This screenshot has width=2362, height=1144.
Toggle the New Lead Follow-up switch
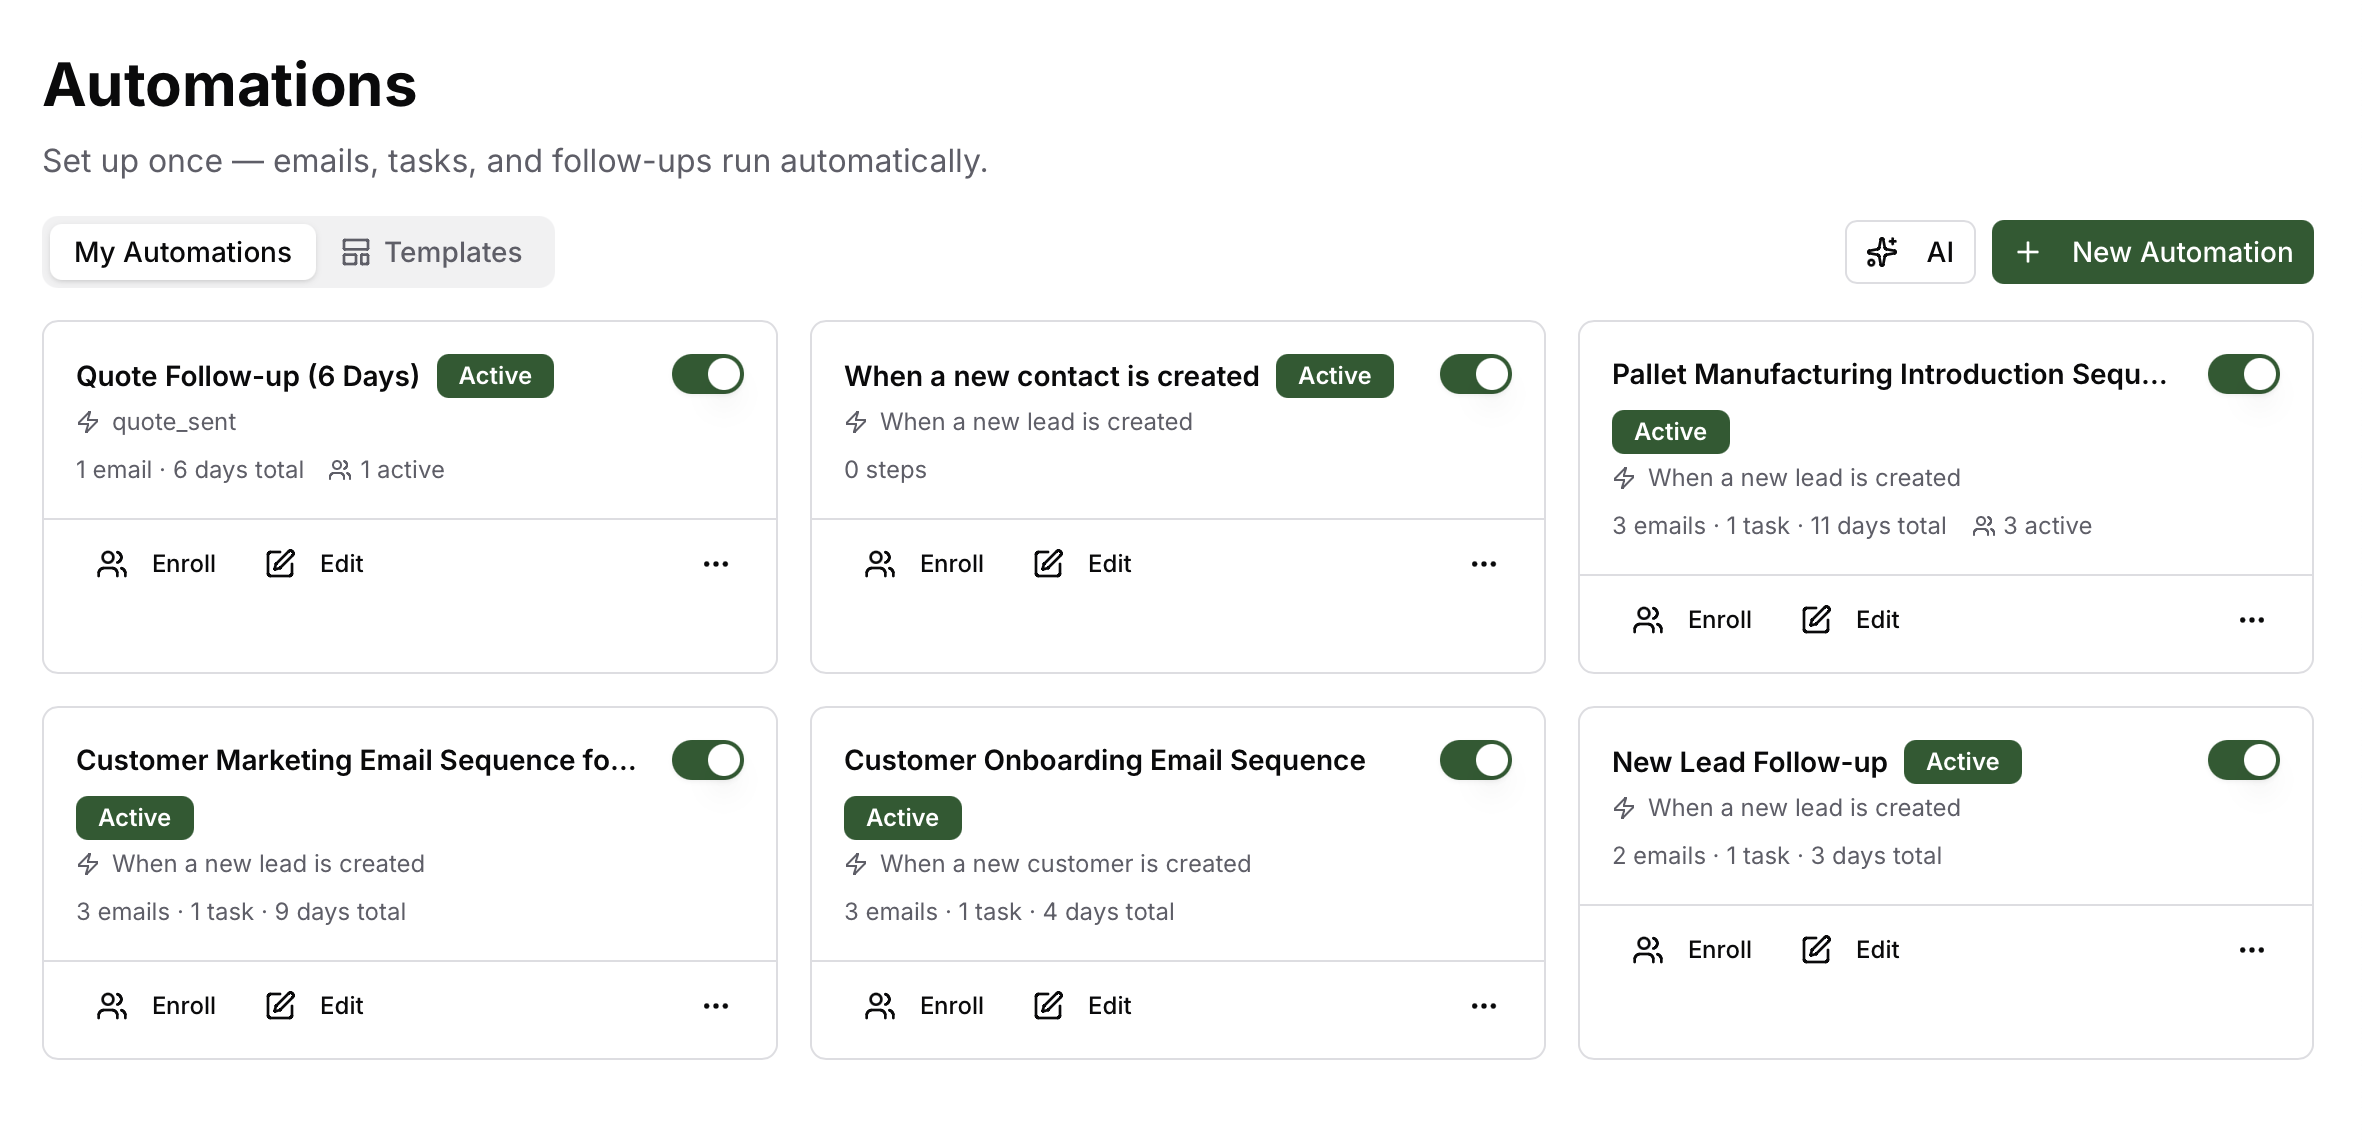click(x=2244, y=760)
